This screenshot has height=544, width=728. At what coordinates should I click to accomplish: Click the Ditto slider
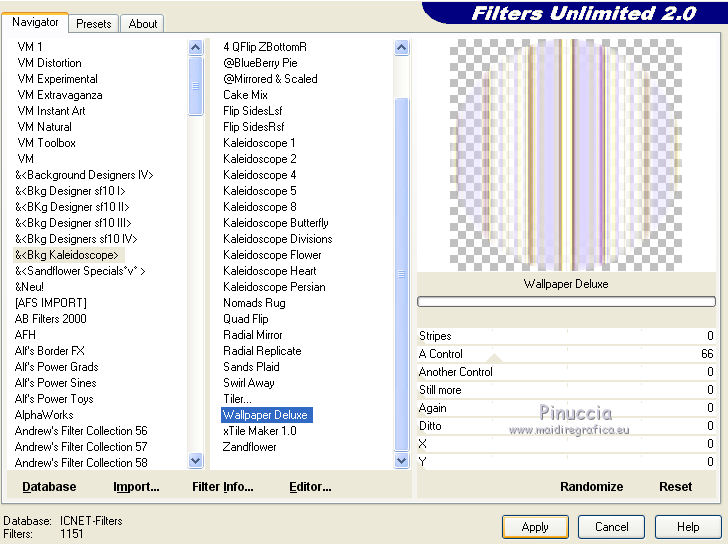point(566,426)
